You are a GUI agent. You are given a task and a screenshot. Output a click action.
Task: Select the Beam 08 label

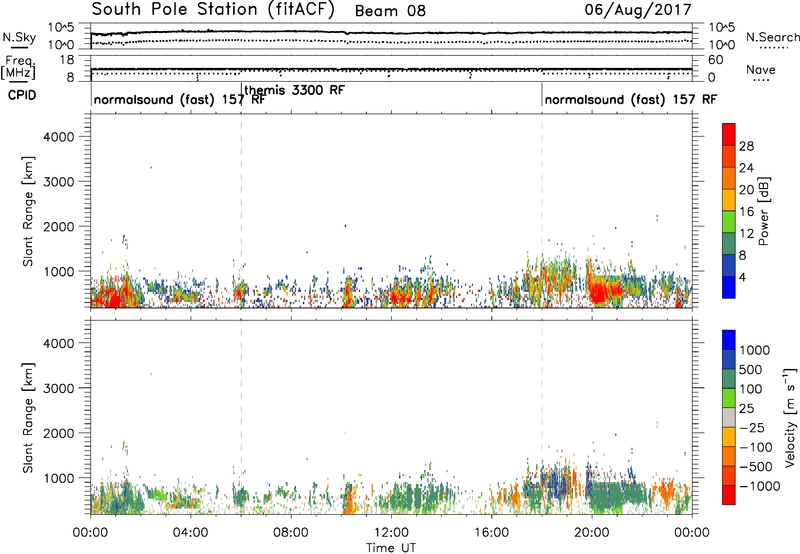390,11
